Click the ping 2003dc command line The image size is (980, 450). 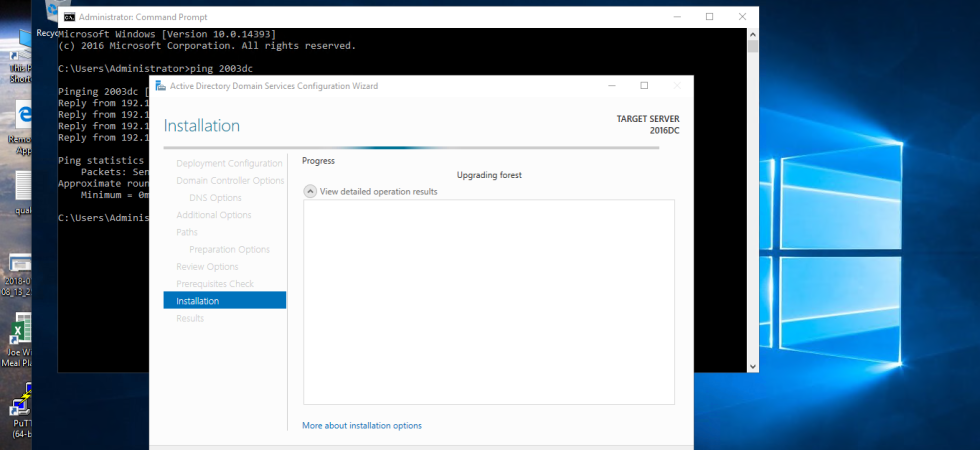pos(156,68)
